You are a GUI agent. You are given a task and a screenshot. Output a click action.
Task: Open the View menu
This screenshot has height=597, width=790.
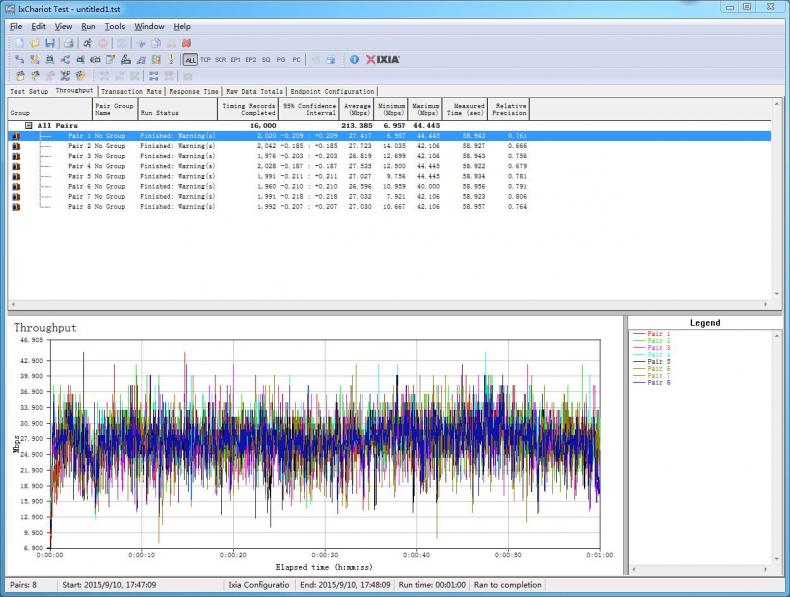63,27
